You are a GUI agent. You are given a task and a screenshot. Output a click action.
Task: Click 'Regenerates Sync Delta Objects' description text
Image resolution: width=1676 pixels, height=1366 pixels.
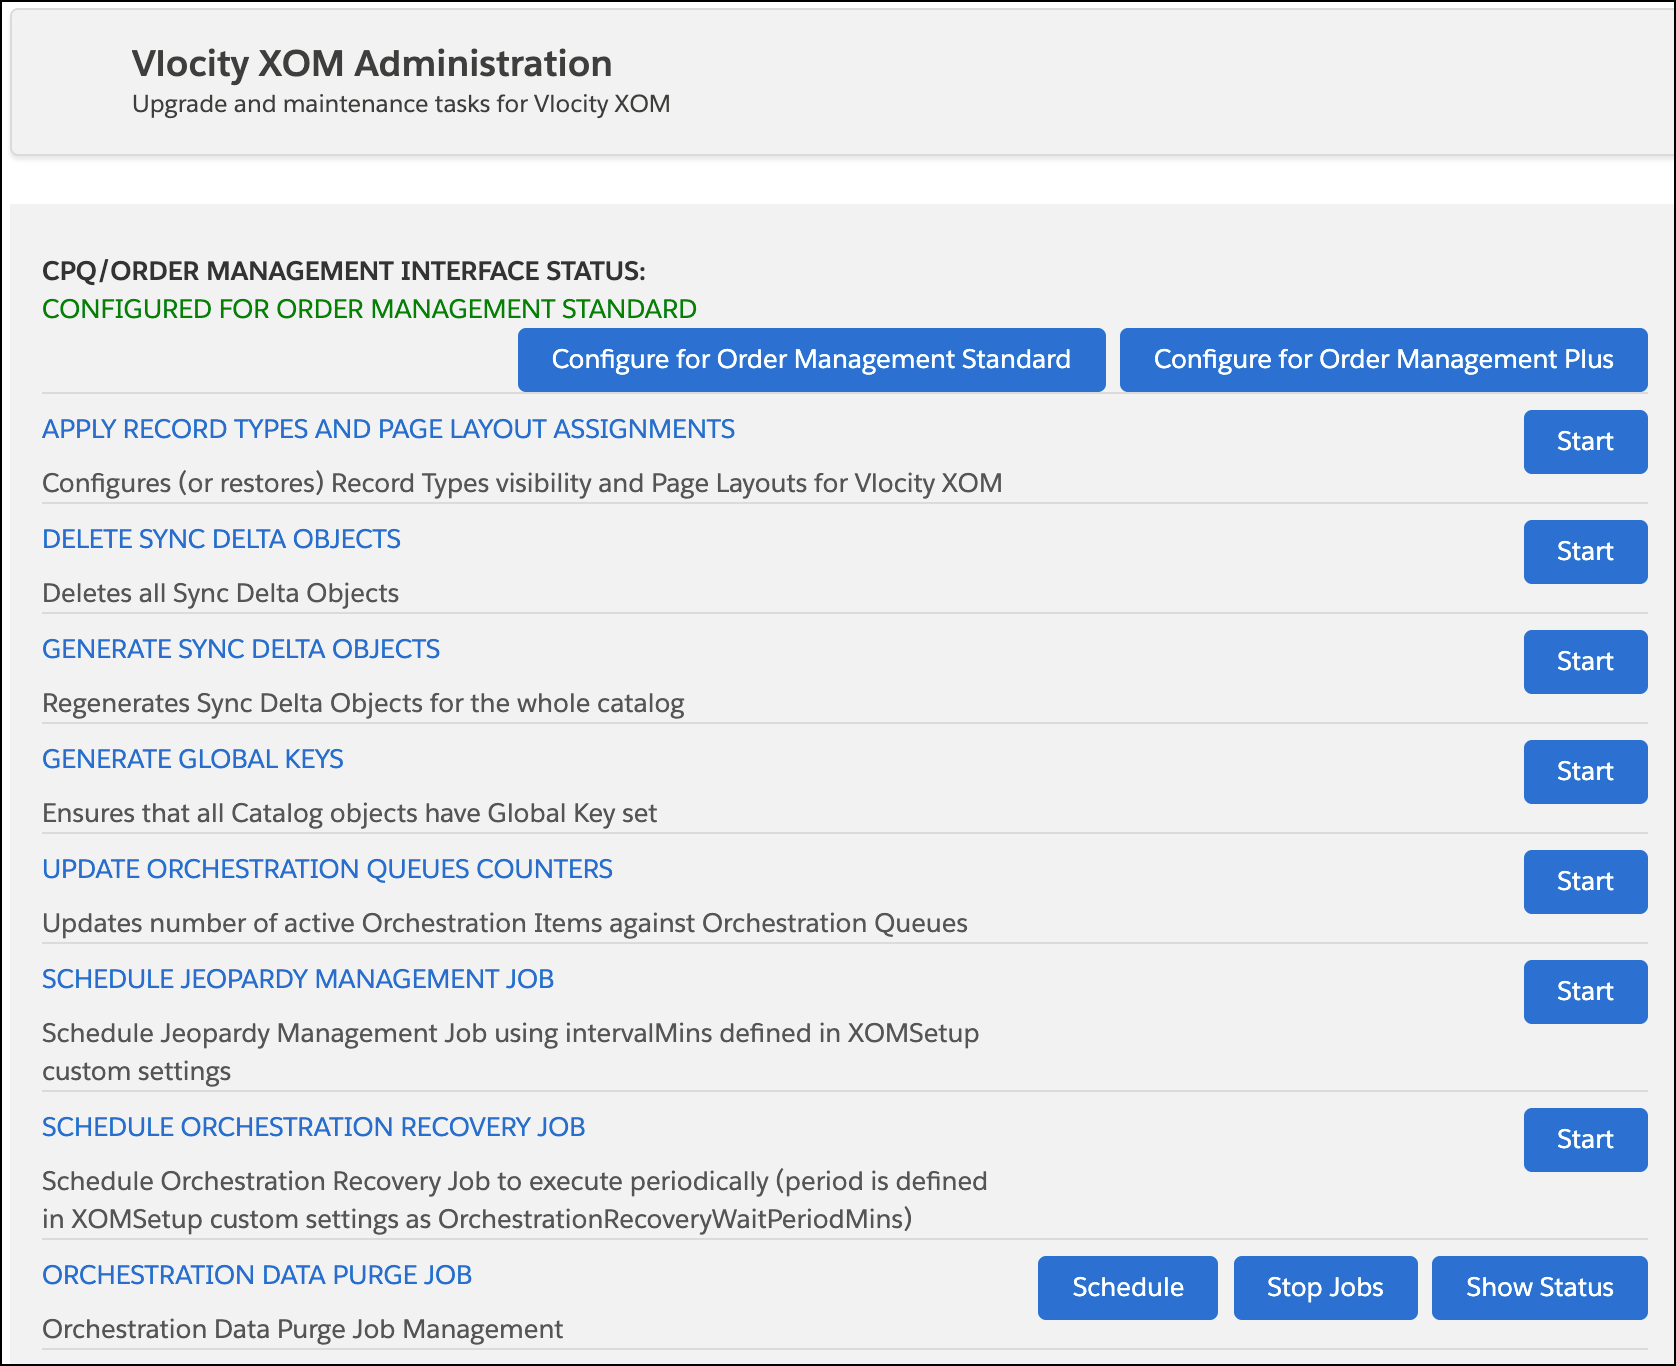pos(363,703)
